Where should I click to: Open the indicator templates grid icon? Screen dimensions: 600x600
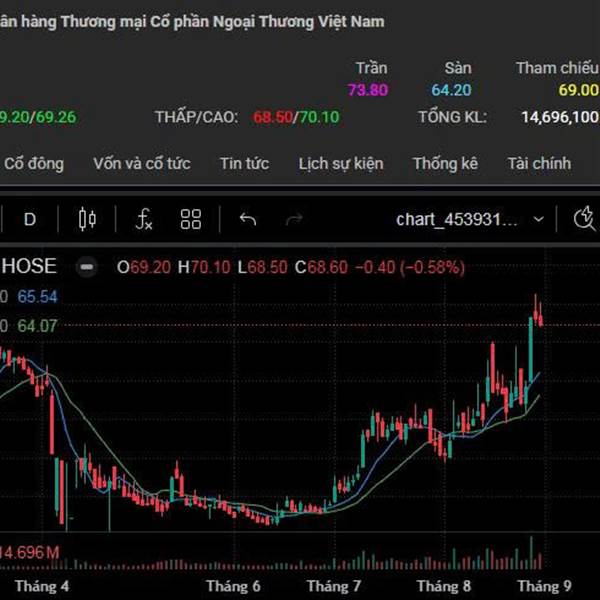[x=191, y=219]
